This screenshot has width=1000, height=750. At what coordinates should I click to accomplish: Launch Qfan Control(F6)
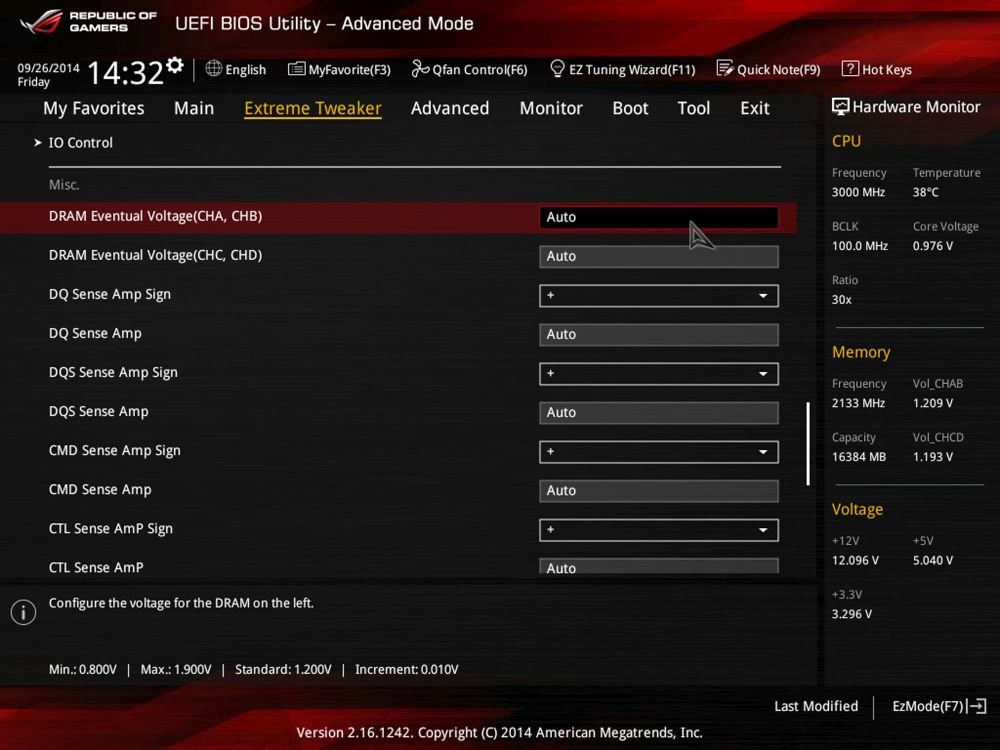[469, 69]
